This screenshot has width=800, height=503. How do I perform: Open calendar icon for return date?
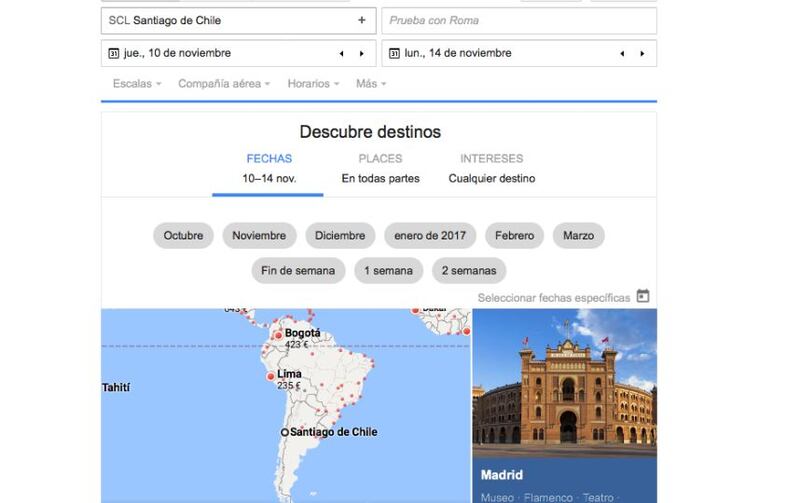394,53
